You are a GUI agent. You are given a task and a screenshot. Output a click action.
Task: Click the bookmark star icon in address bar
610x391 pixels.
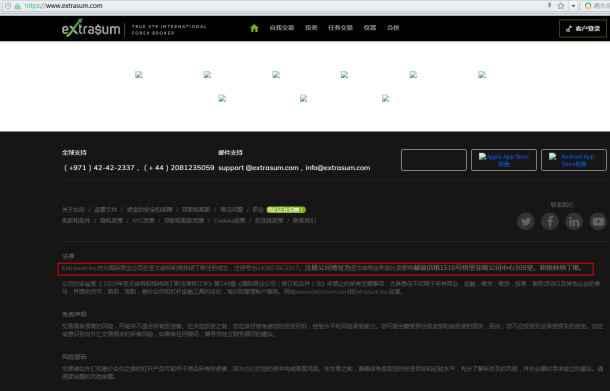pyautogui.click(x=561, y=6)
